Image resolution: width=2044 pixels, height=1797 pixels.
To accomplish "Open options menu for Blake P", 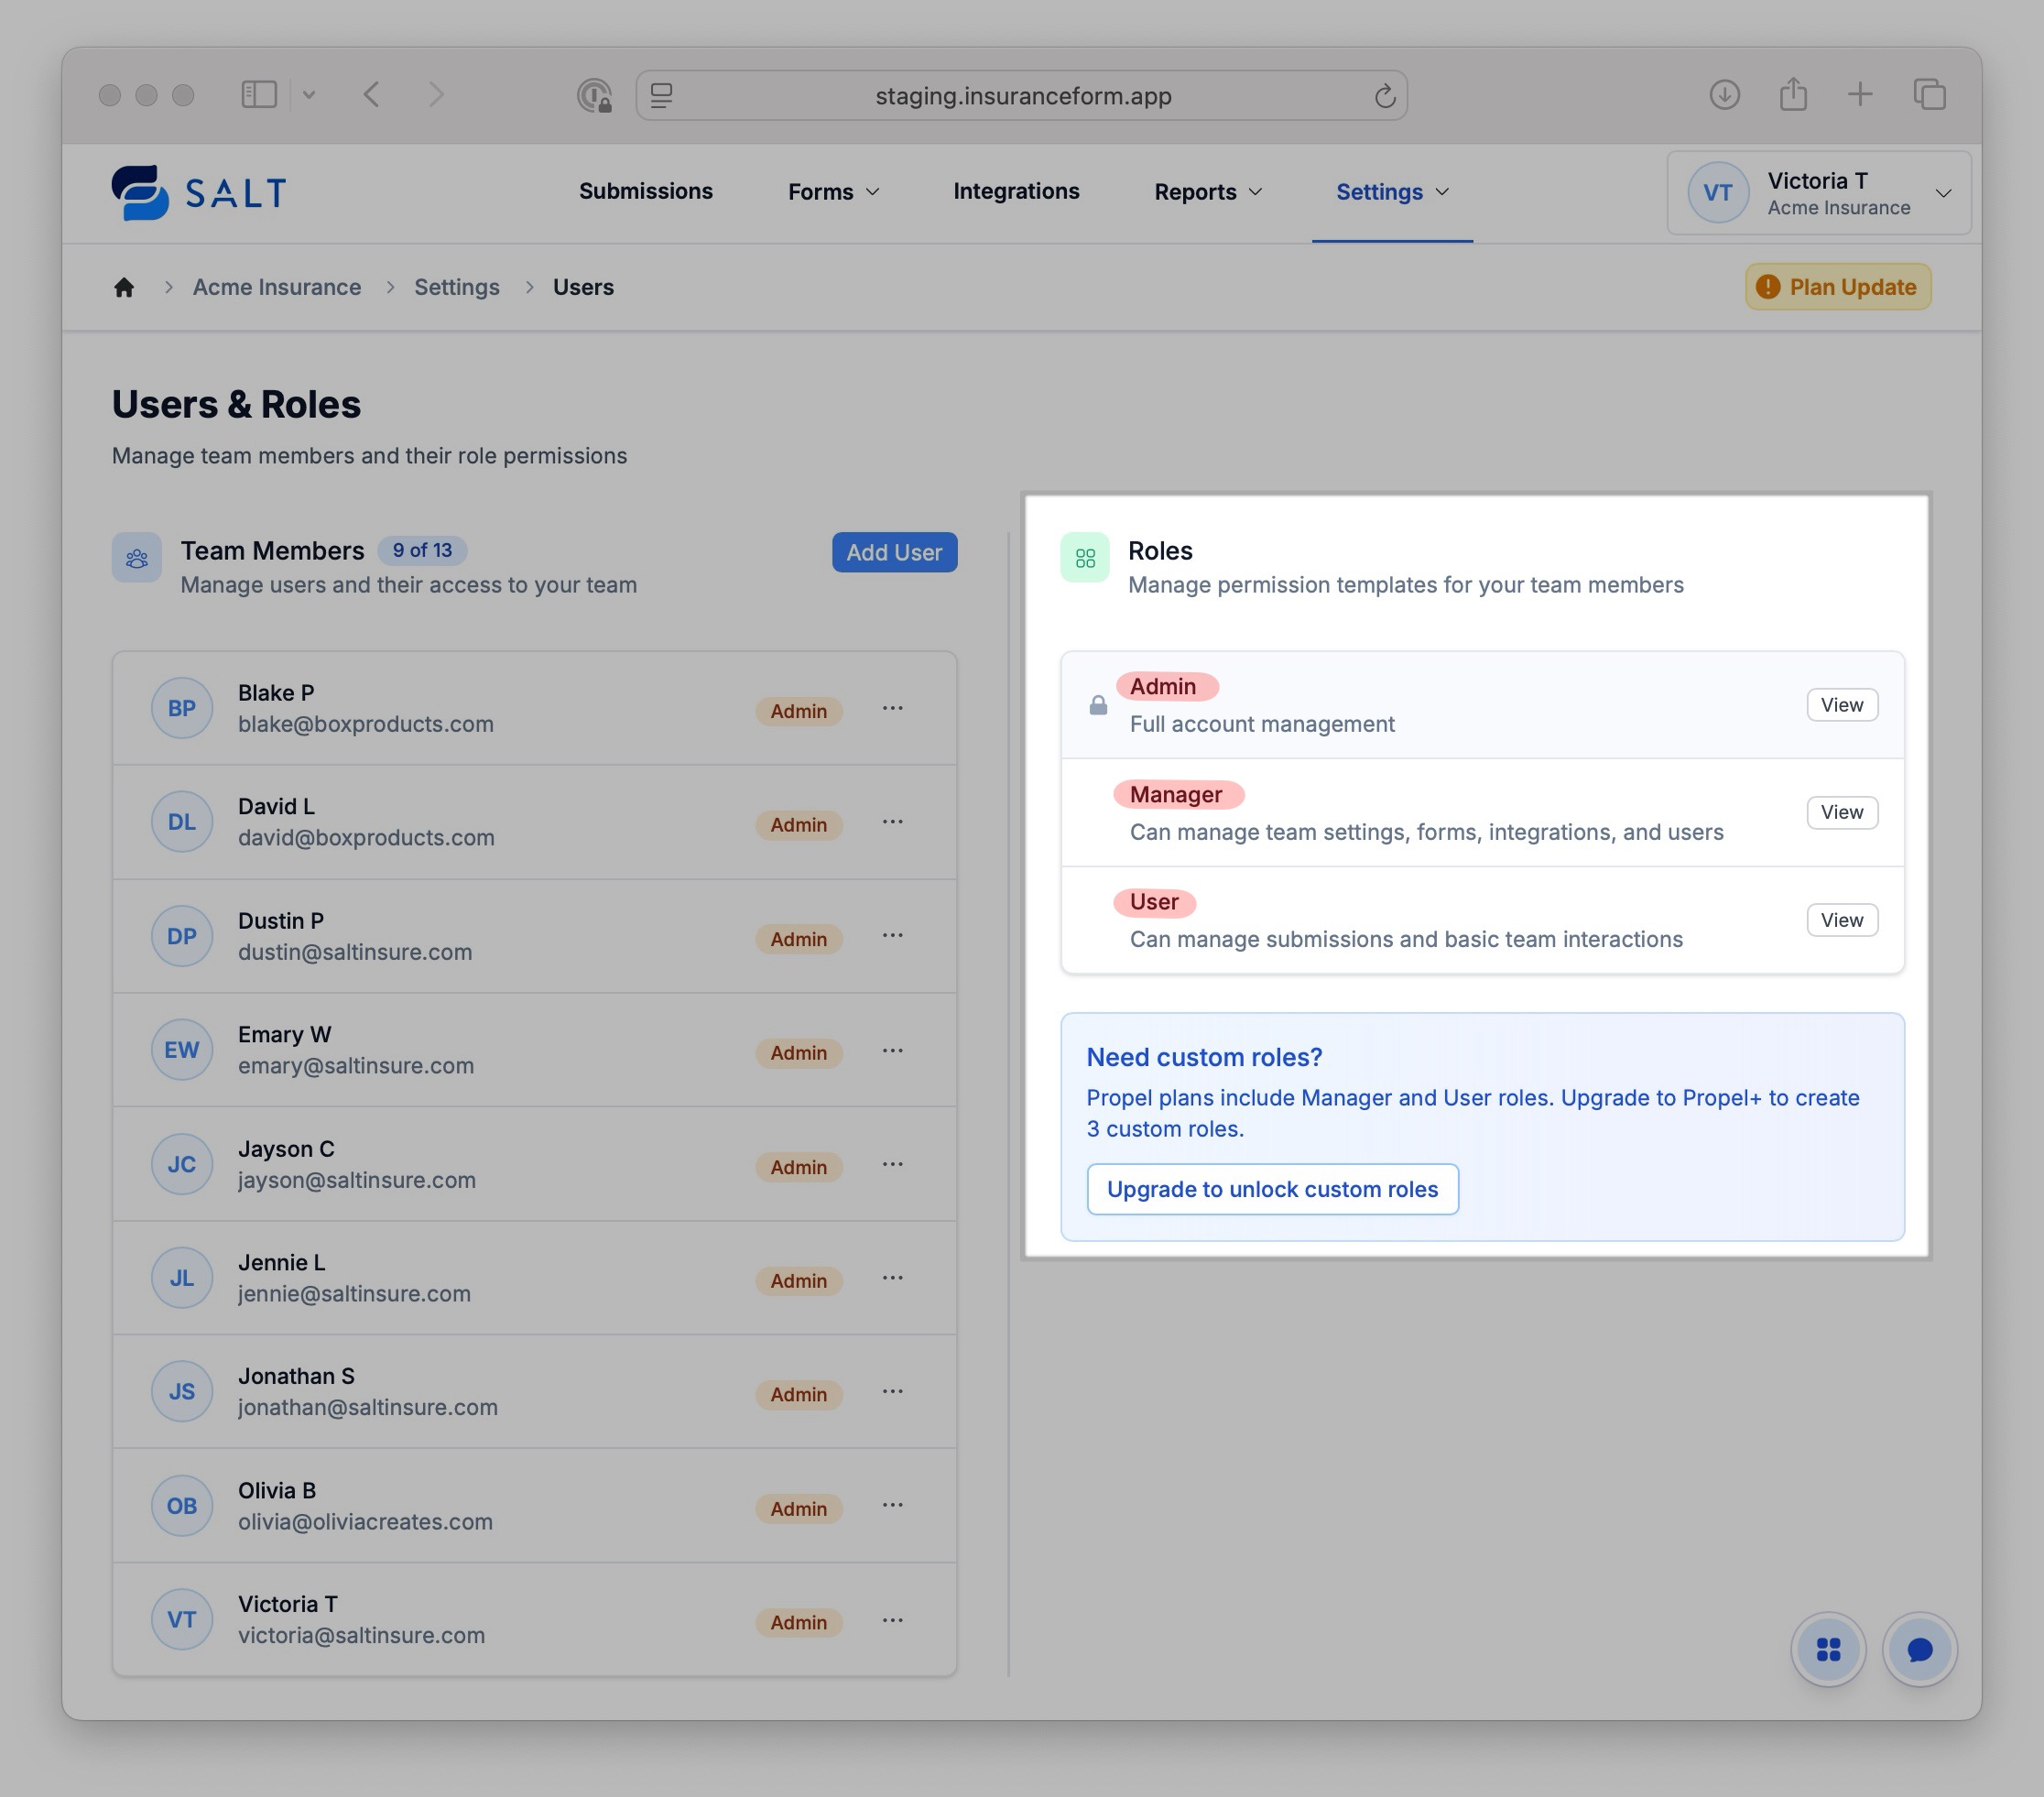I will (x=892, y=709).
